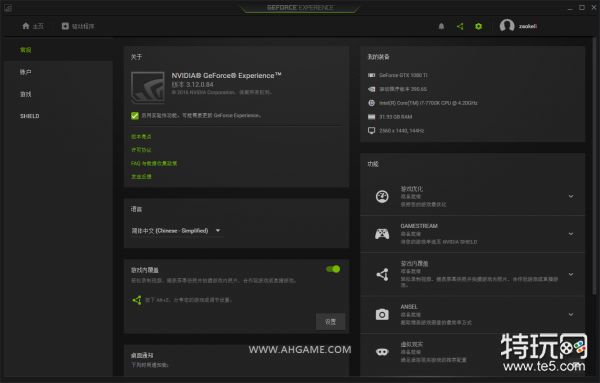Open the license agreement link
The image size is (600, 383).
tap(141, 150)
